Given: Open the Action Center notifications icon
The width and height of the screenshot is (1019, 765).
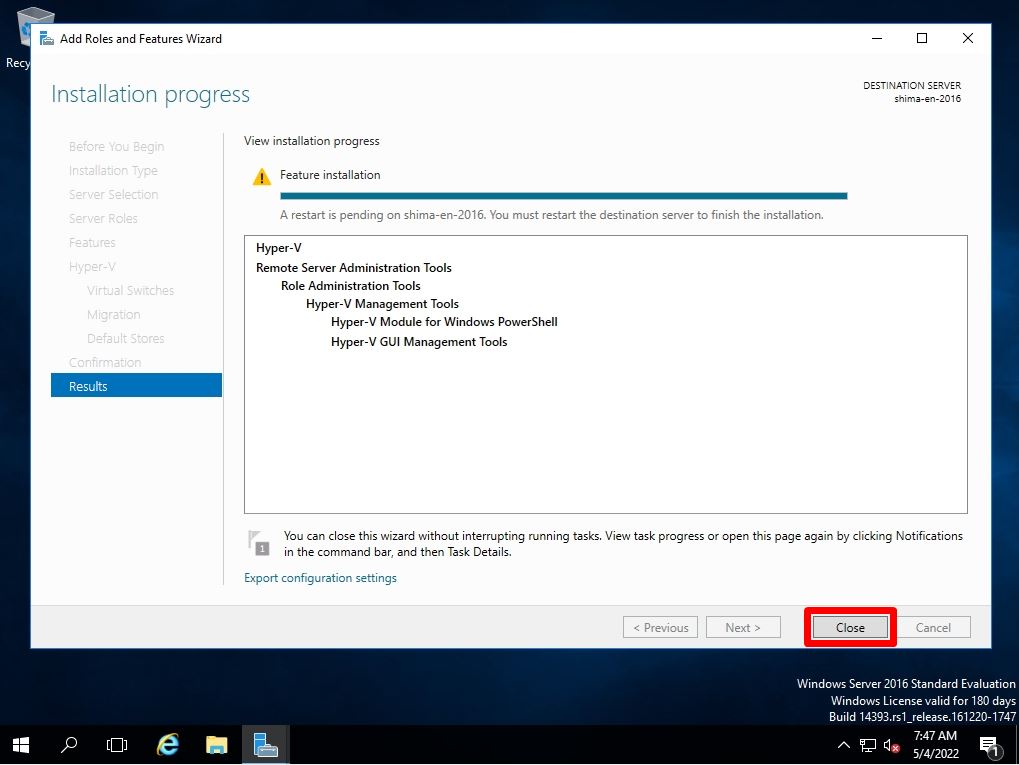Looking at the screenshot, I should (x=990, y=746).
